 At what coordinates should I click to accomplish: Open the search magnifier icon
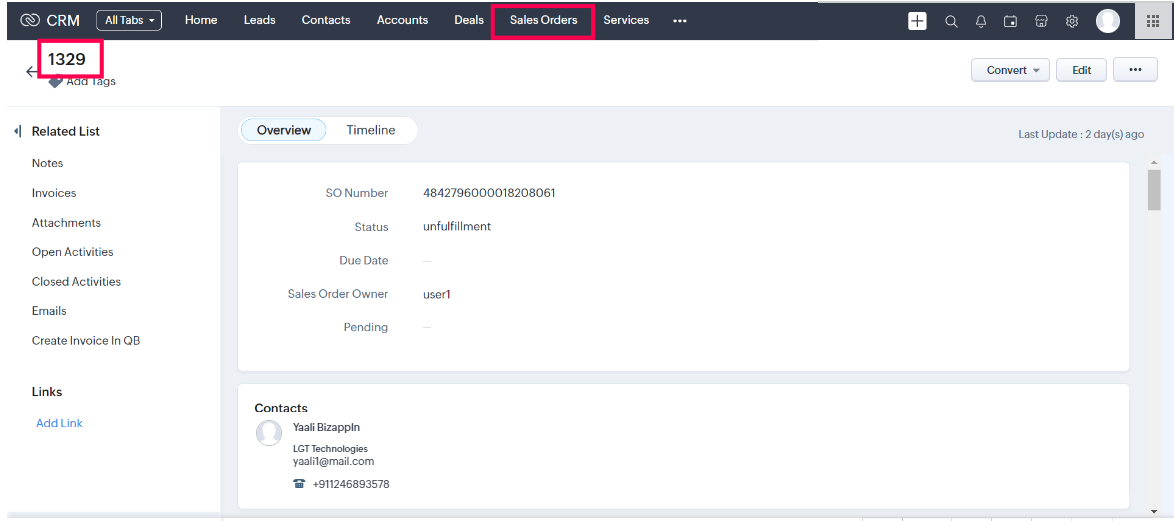(x=951, y=21)
